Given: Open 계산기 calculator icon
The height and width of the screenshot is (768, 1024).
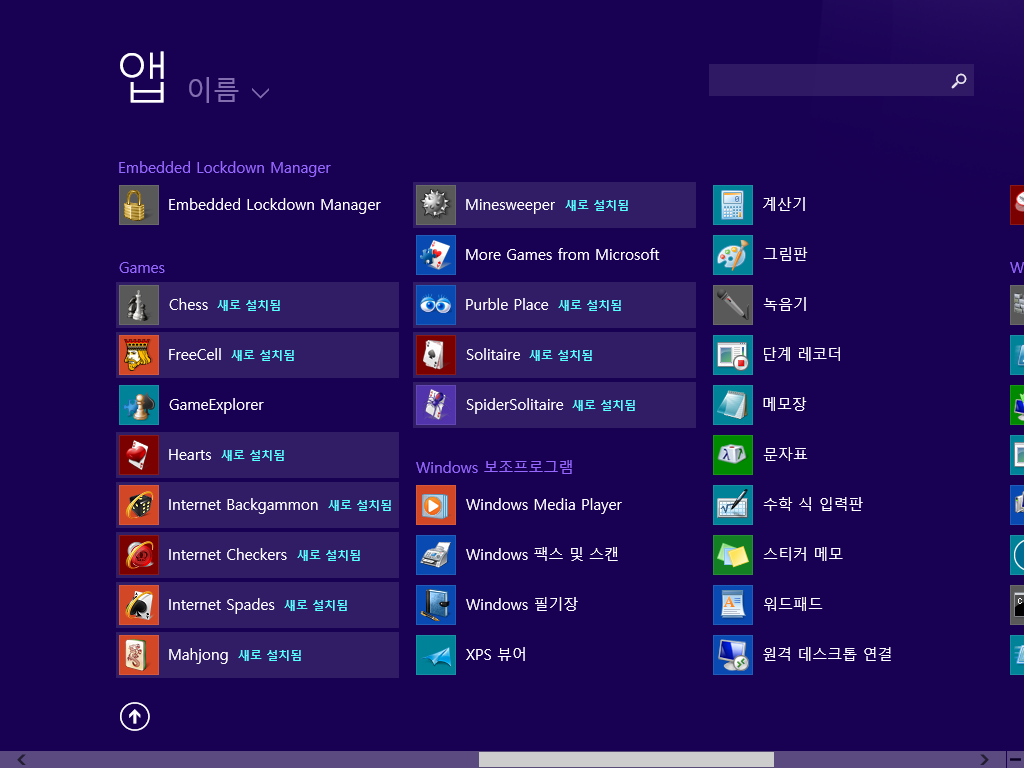Looking at the screenshot, I should [733, 205].
